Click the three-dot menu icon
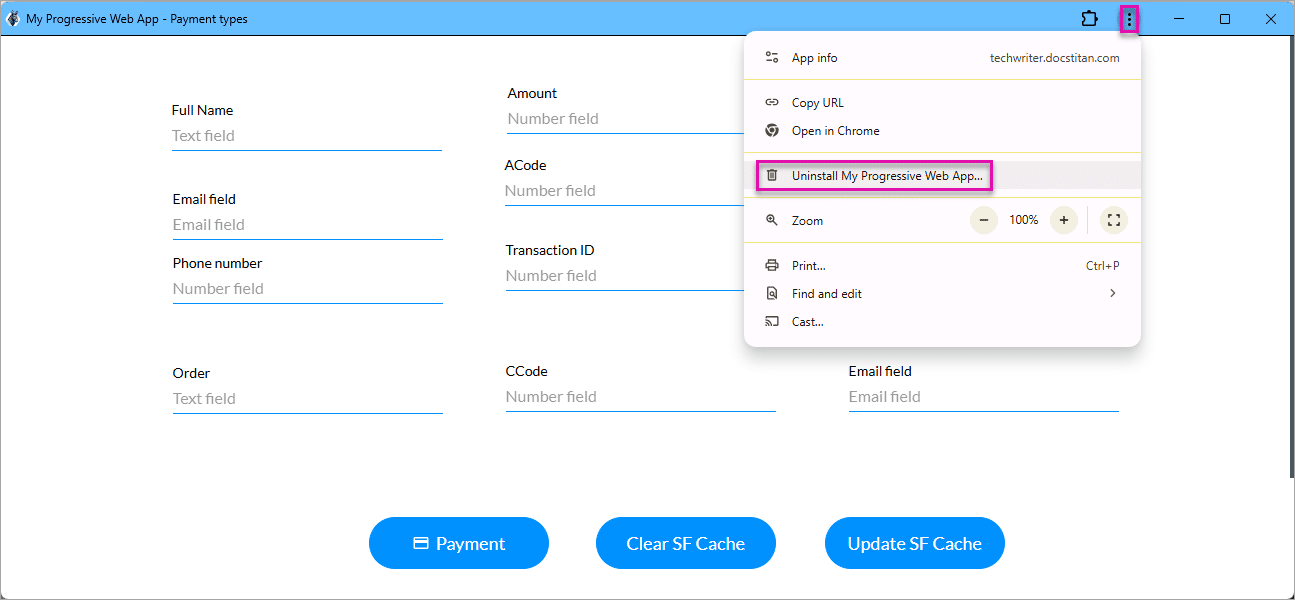The width and height of the screenshot is (1295, 600). (1129, 19)
